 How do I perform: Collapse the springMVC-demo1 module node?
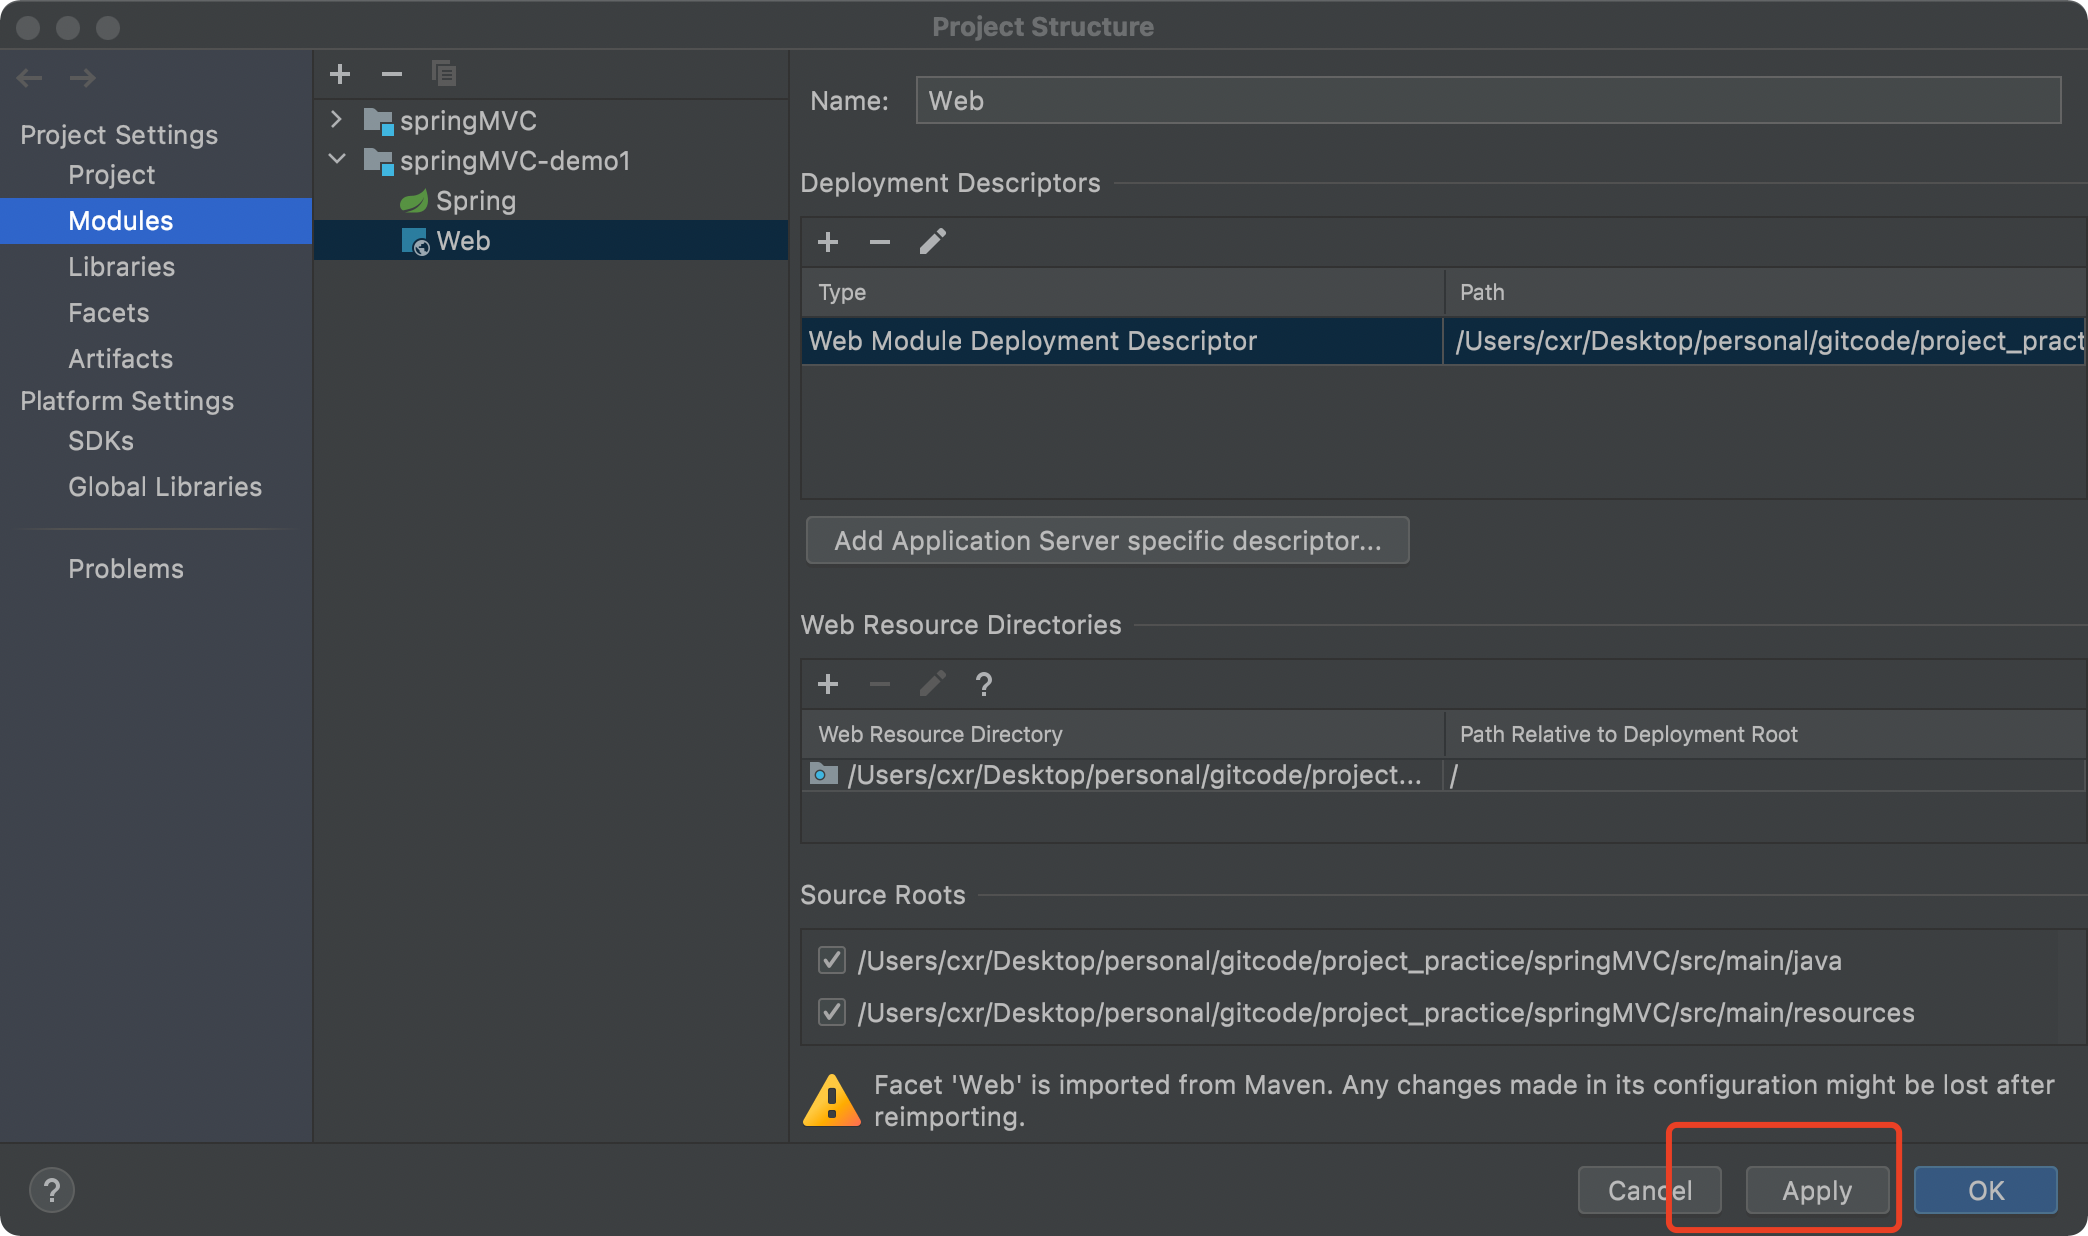point(337,160)
